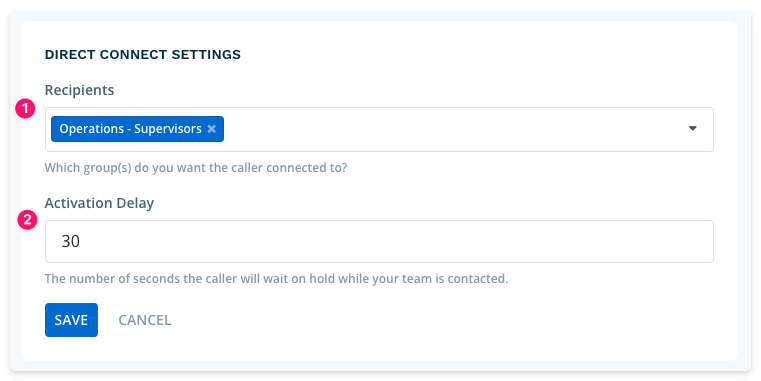Cancel the Direct Connect settings changes

click(145, 320)
